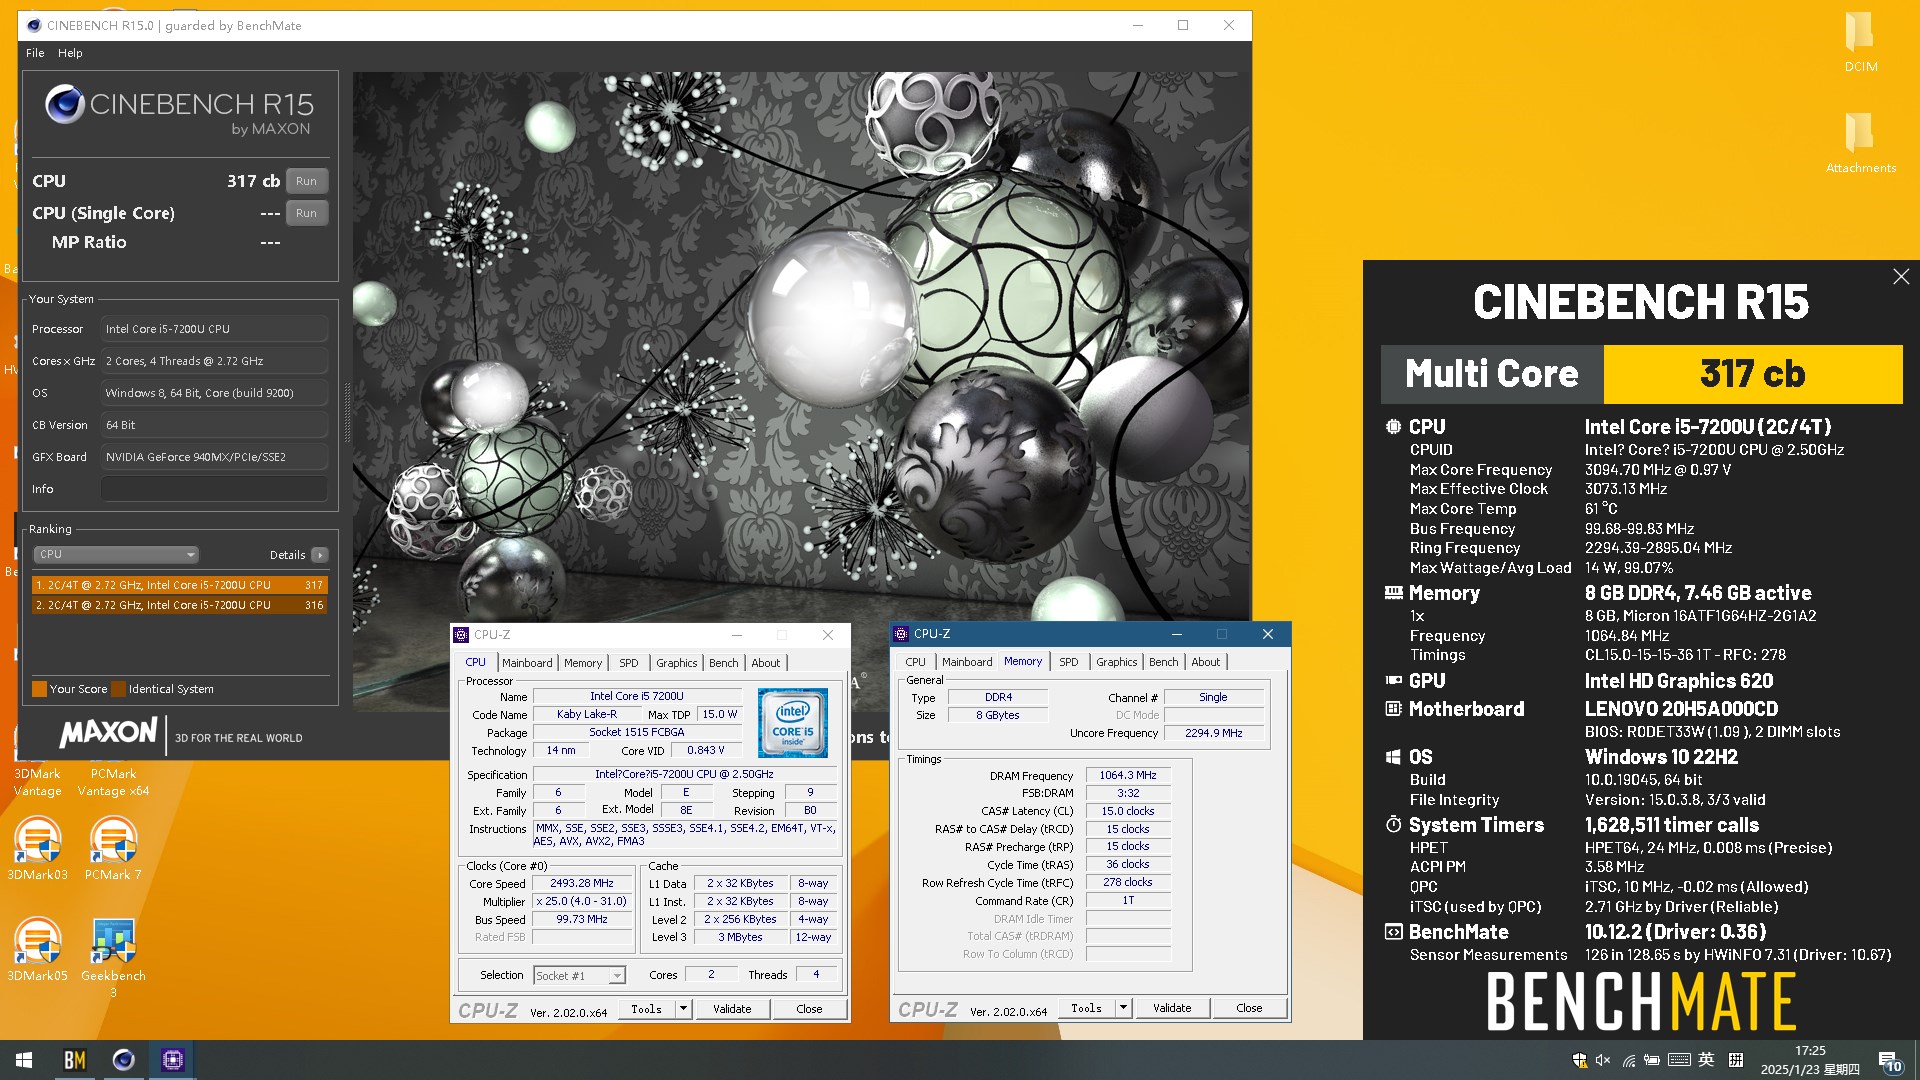Click DRAM Frequency value 1064.3 MHz
The image size is (1920, 1080).
tap(1128, 776)
